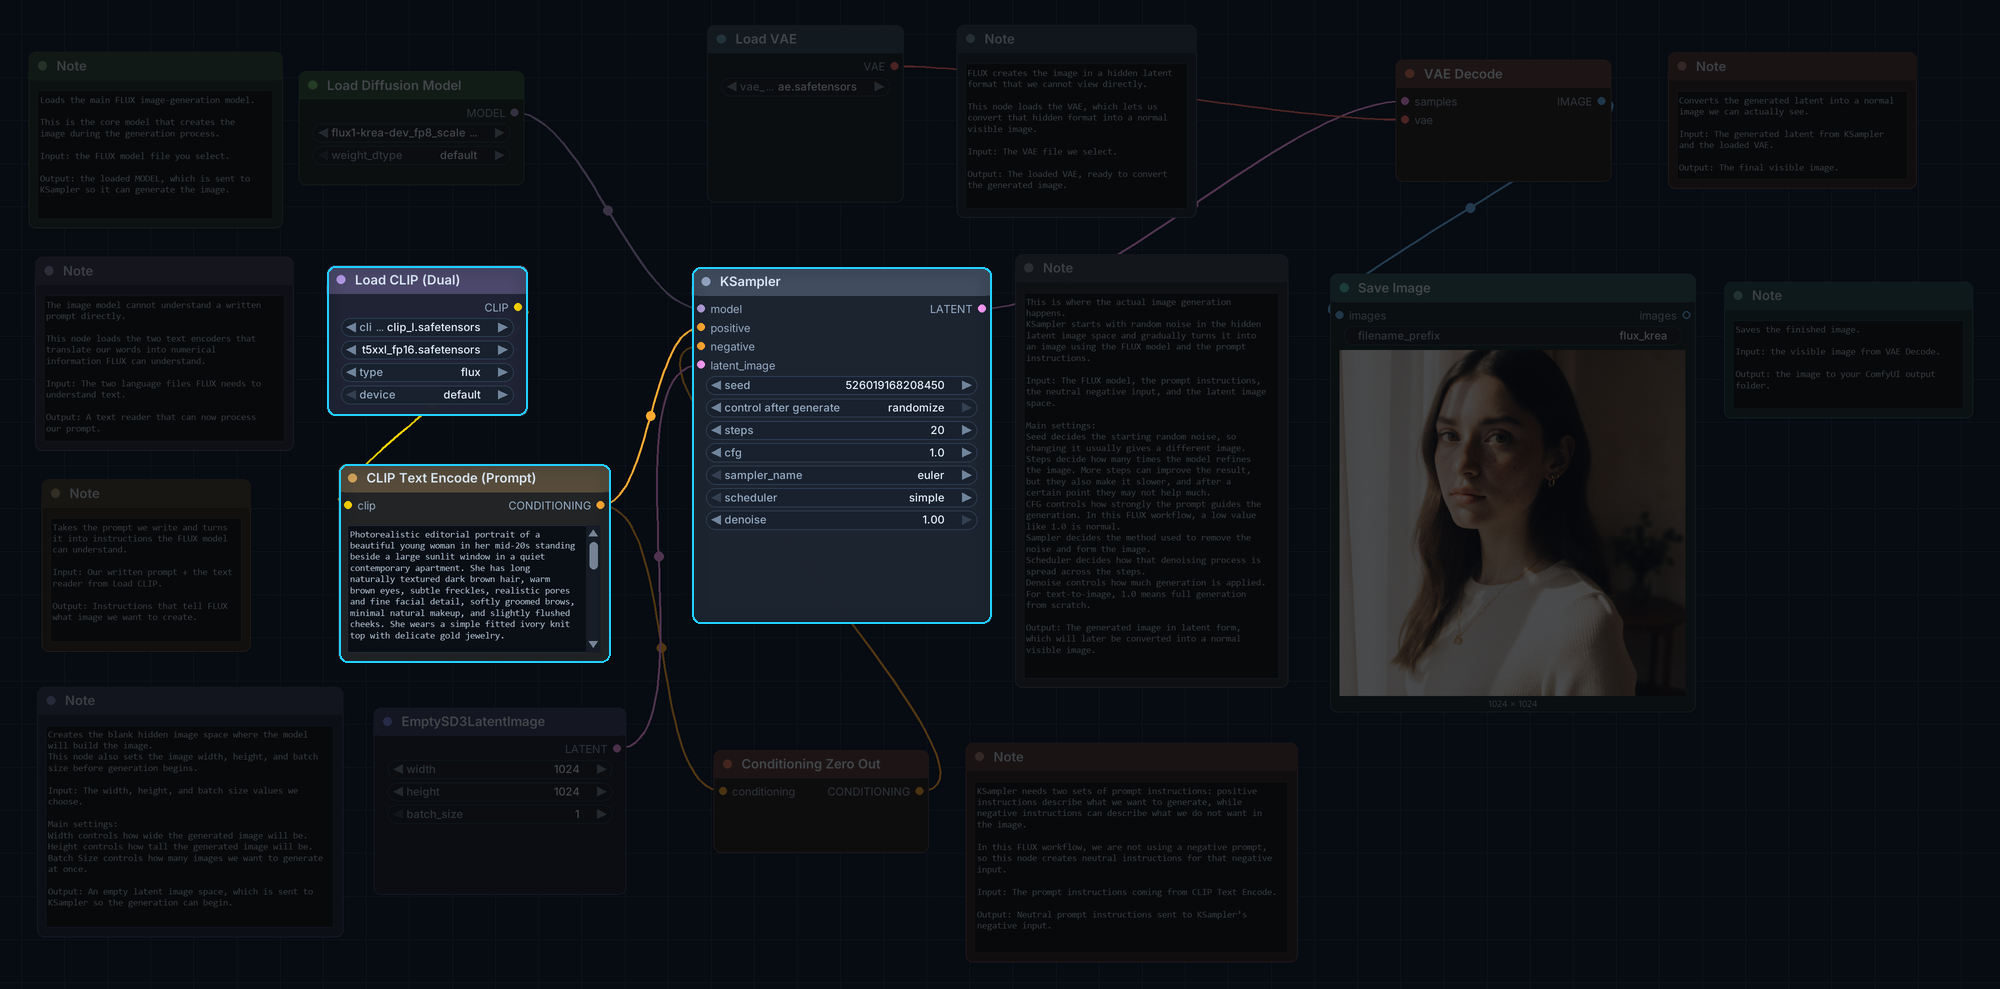Open the weight_dtype dropdown
Image resolution: width=2000 pixels, height=989 pixels.
point(411,155)
